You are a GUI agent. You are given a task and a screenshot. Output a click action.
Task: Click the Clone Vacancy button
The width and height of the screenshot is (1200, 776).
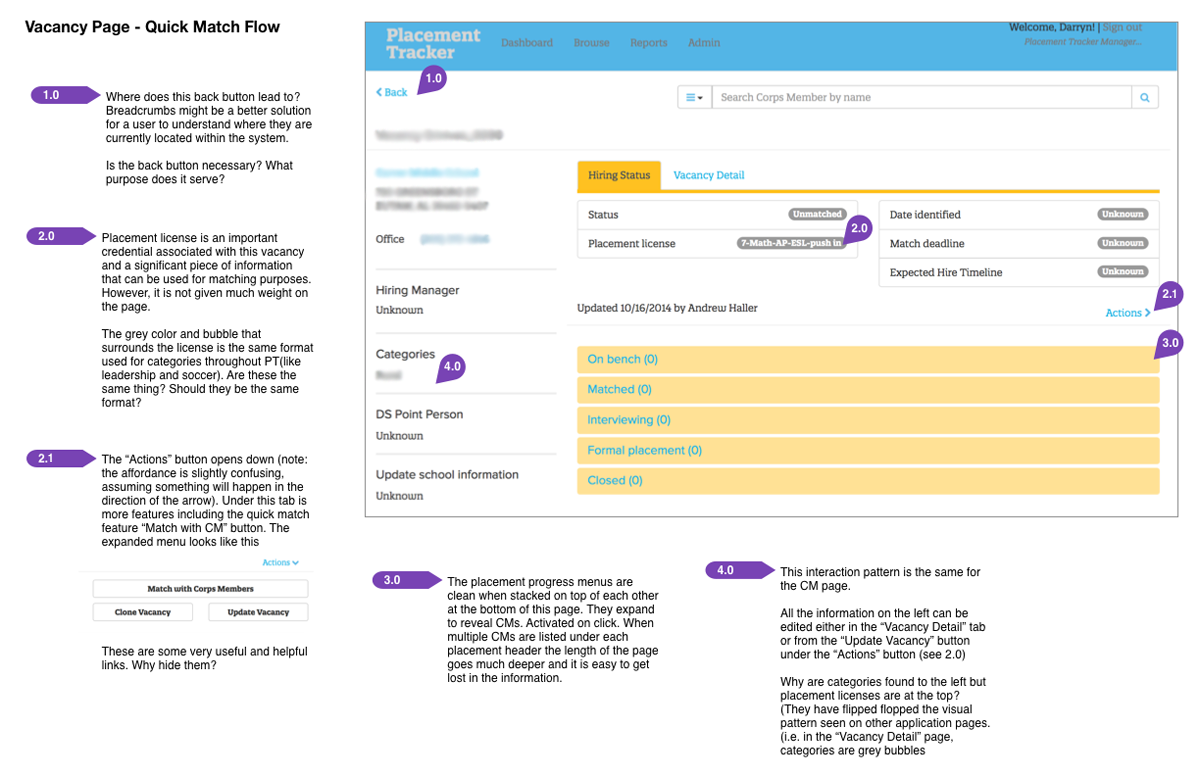coord(143,612)
